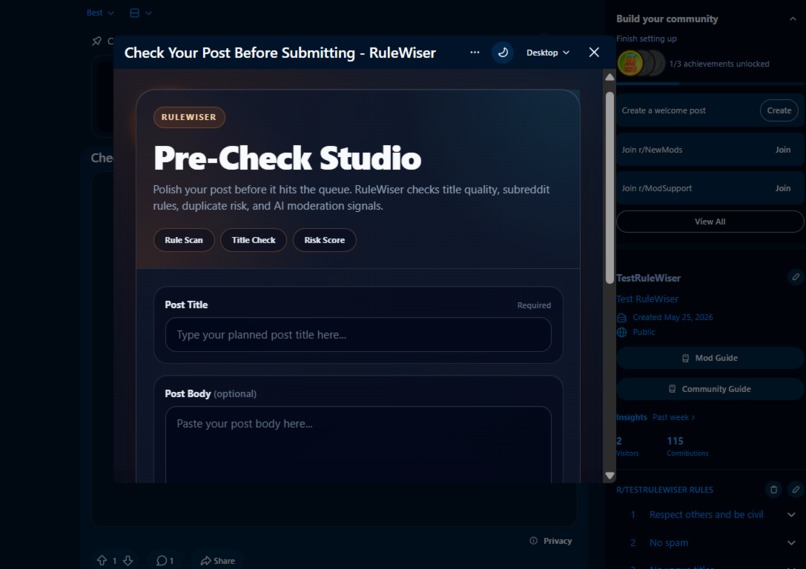This screenshot has width=806, height=569.
Task: Select the Title Check chip
Action: pyautogui.click(x=253, y=240)
